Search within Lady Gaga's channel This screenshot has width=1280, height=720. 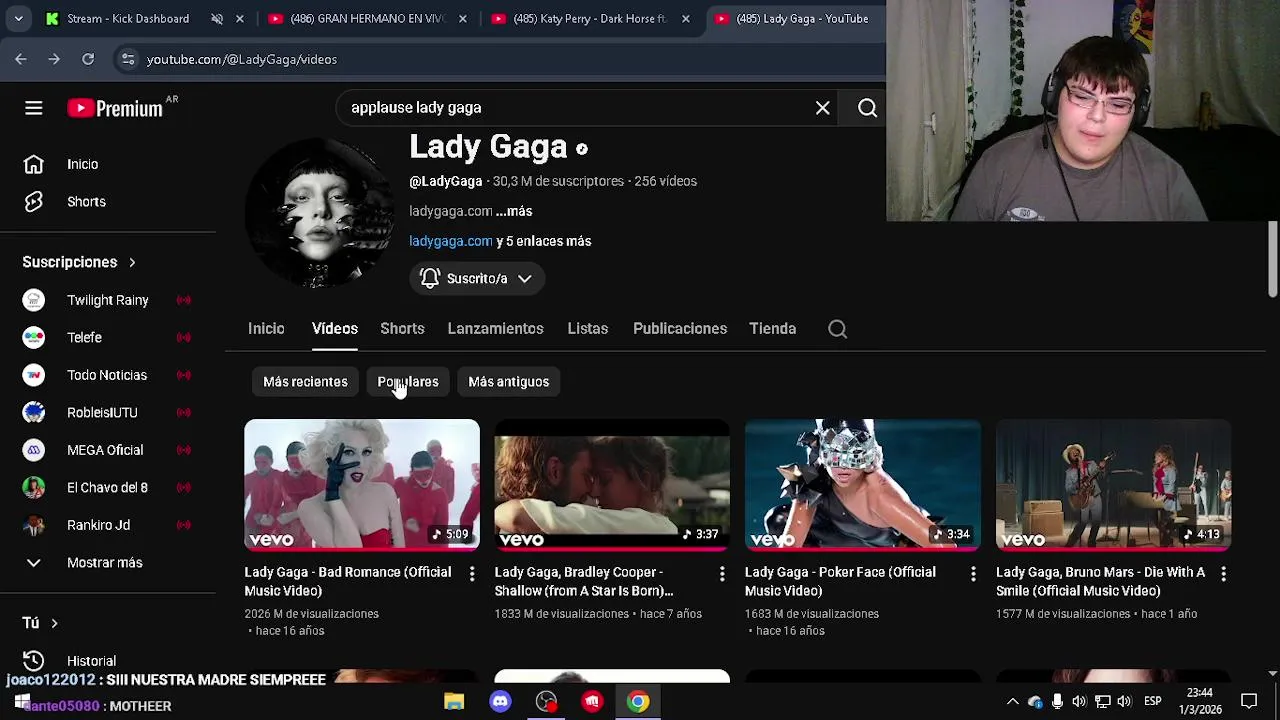837,329
